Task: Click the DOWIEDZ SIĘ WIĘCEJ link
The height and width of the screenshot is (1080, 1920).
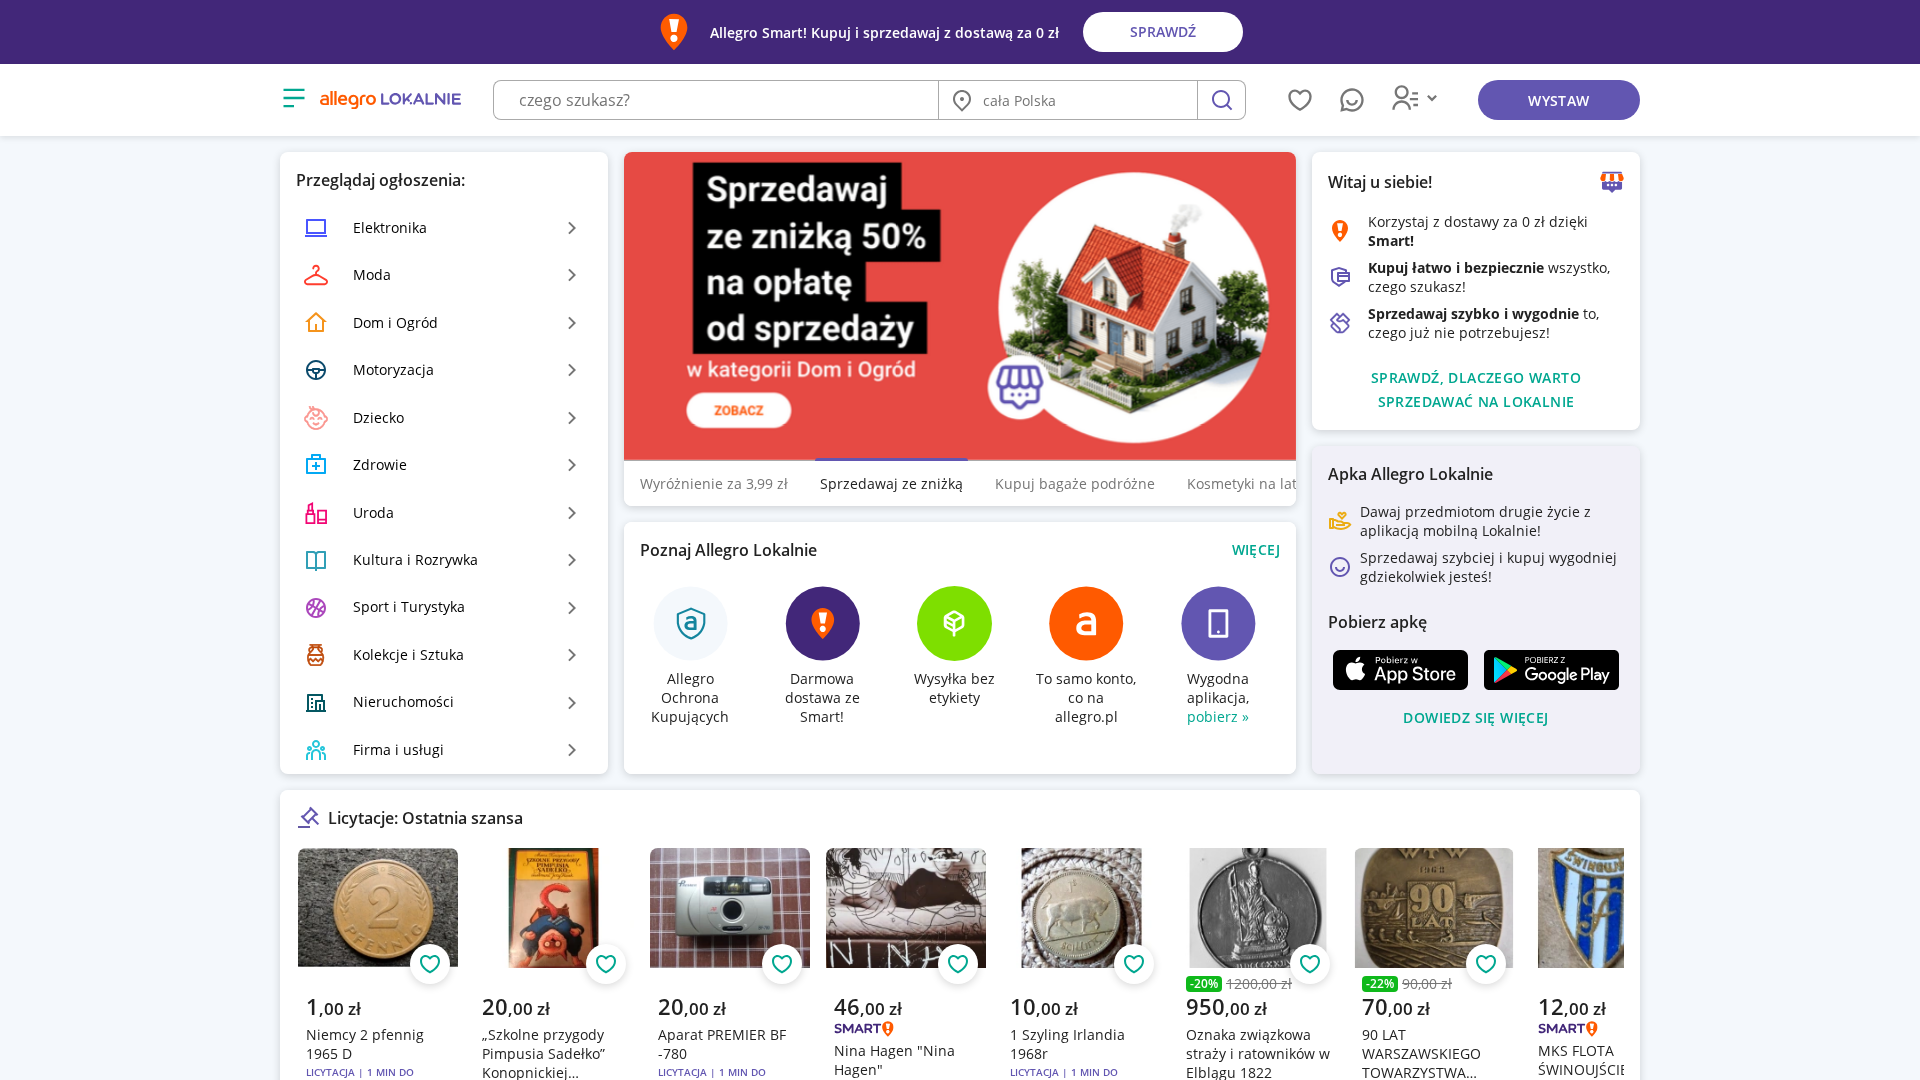Action: (1475, 718)
